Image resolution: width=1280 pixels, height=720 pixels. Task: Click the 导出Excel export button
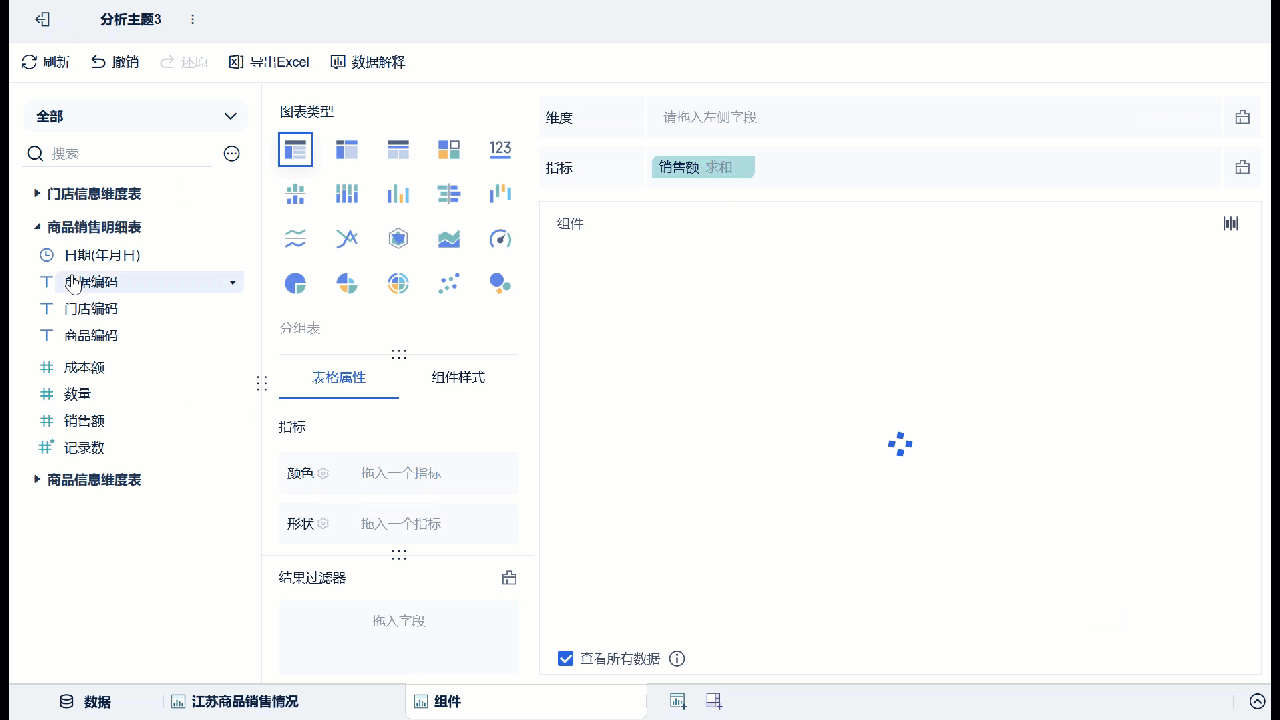pyautogui.click(x=268, y=62)
